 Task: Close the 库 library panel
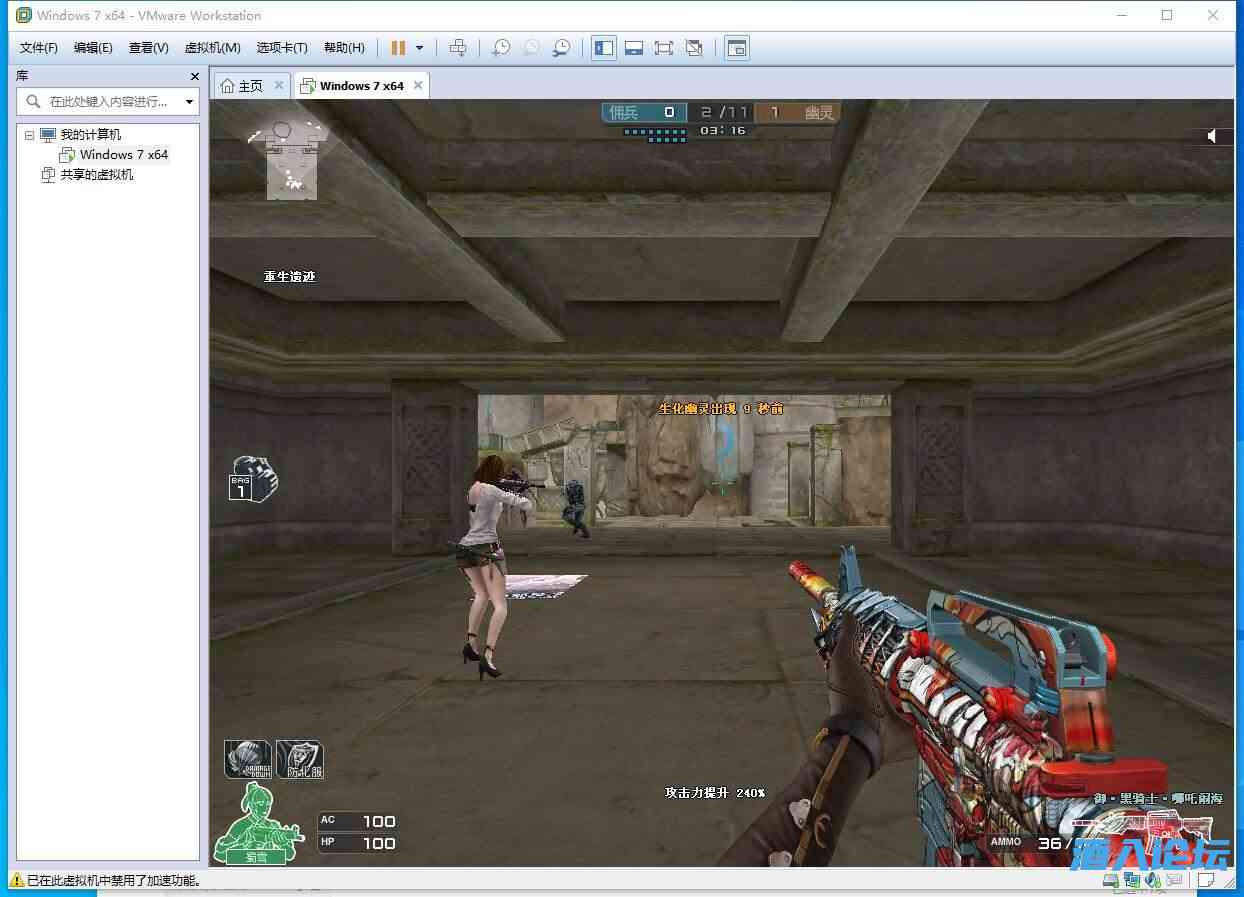click(195, 76)
